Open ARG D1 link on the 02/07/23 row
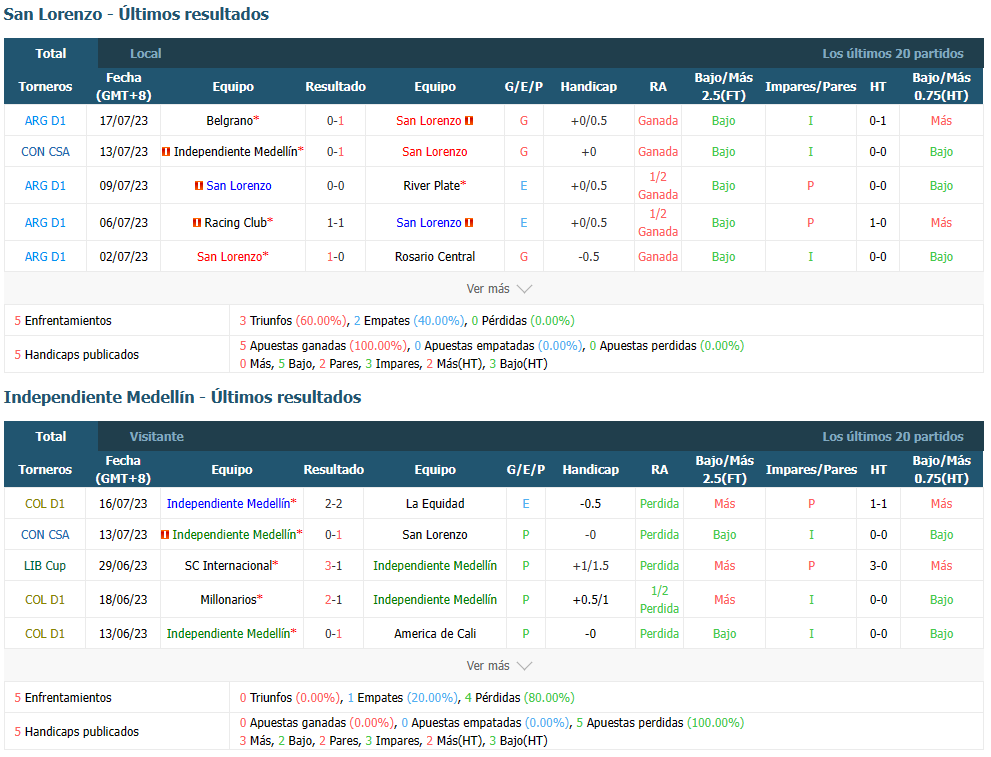 (45, 257)
